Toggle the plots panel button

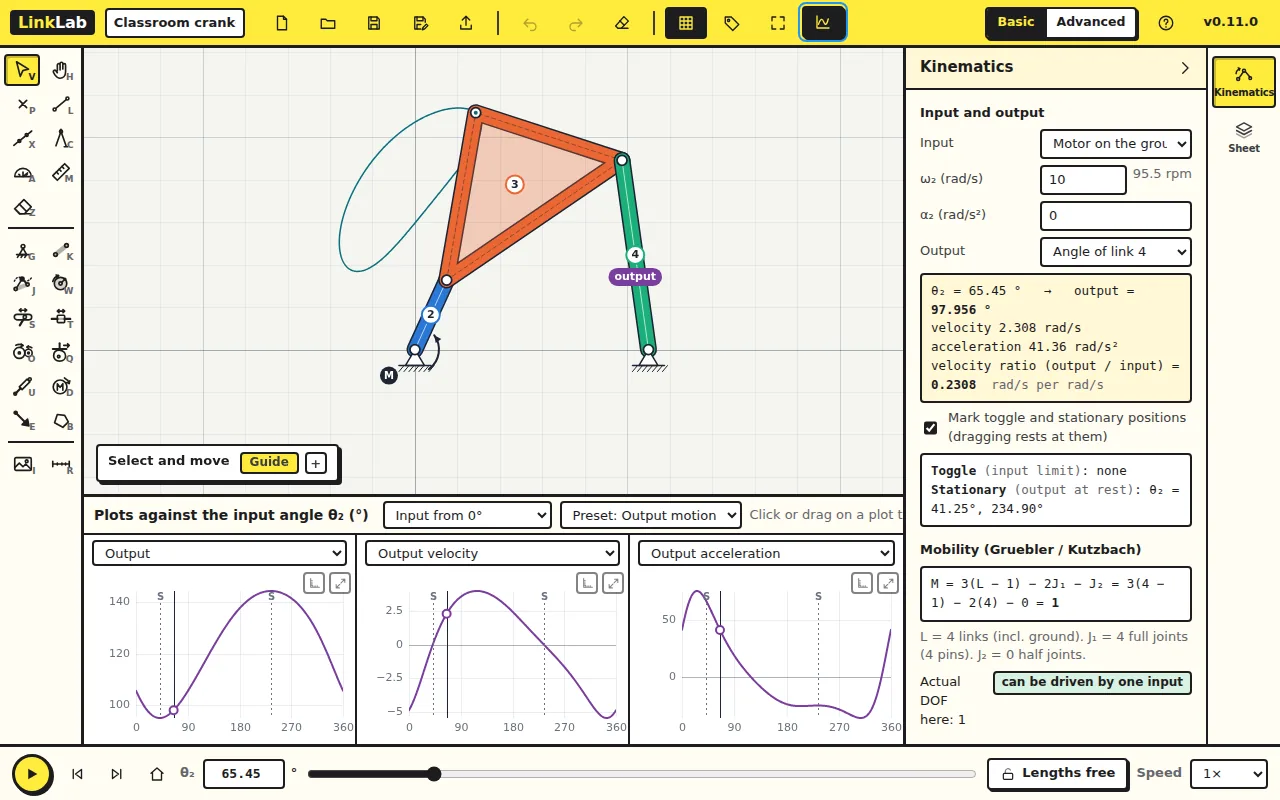click(823, 23)
